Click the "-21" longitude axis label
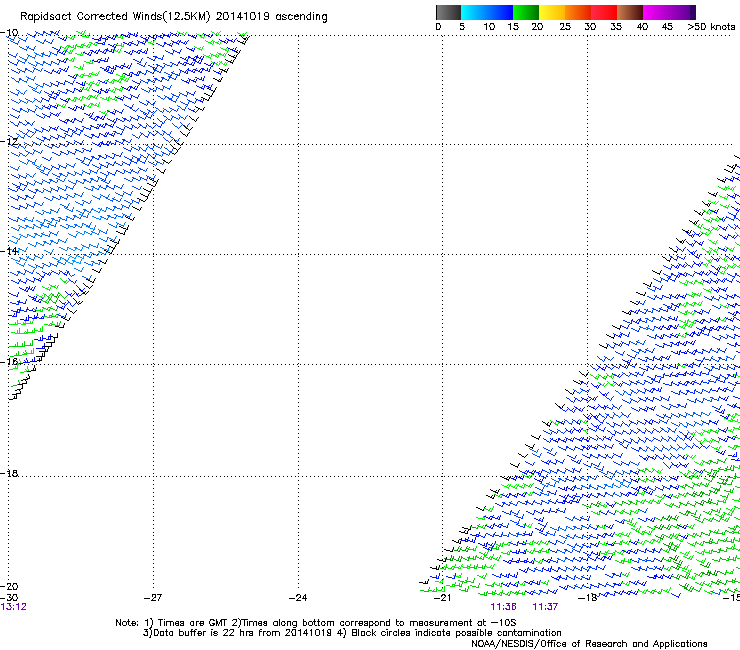 pos(442,598)
